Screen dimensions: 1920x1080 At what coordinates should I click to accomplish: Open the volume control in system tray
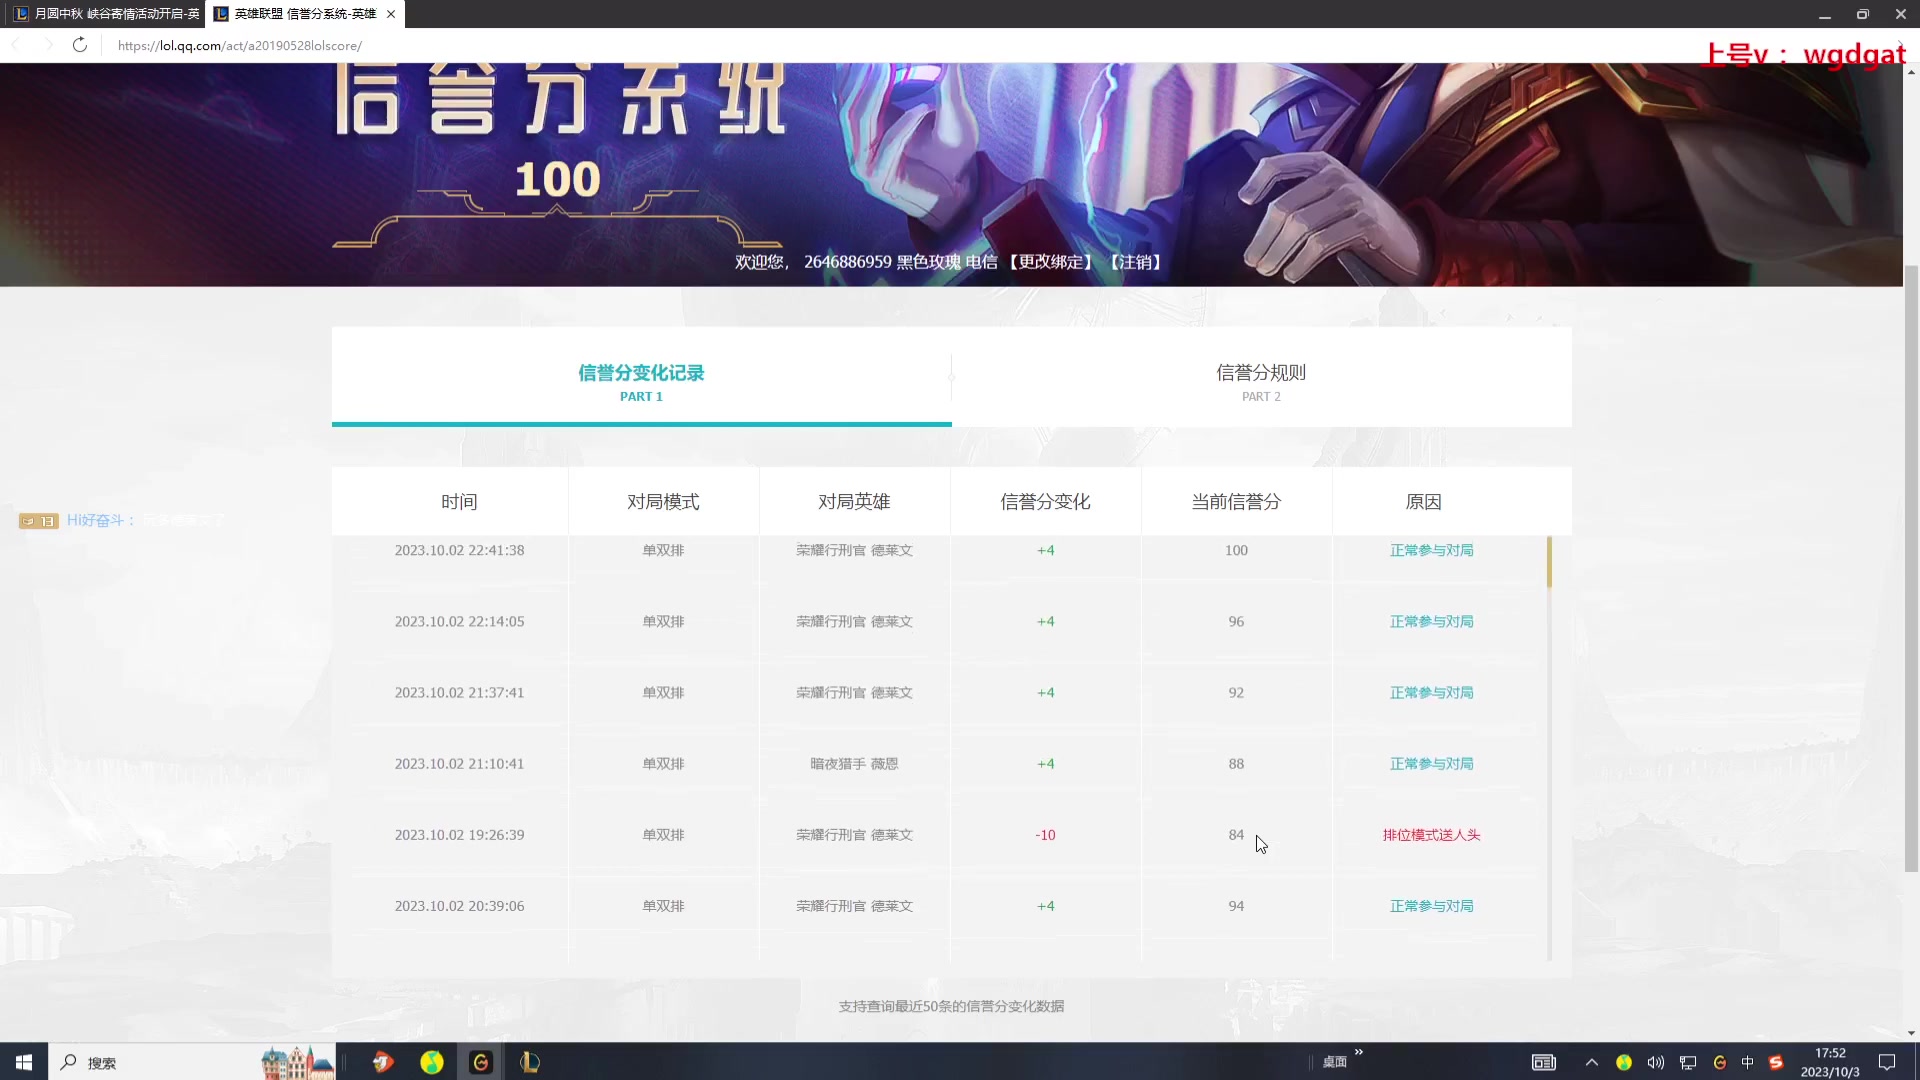tap(1655, 1062)
